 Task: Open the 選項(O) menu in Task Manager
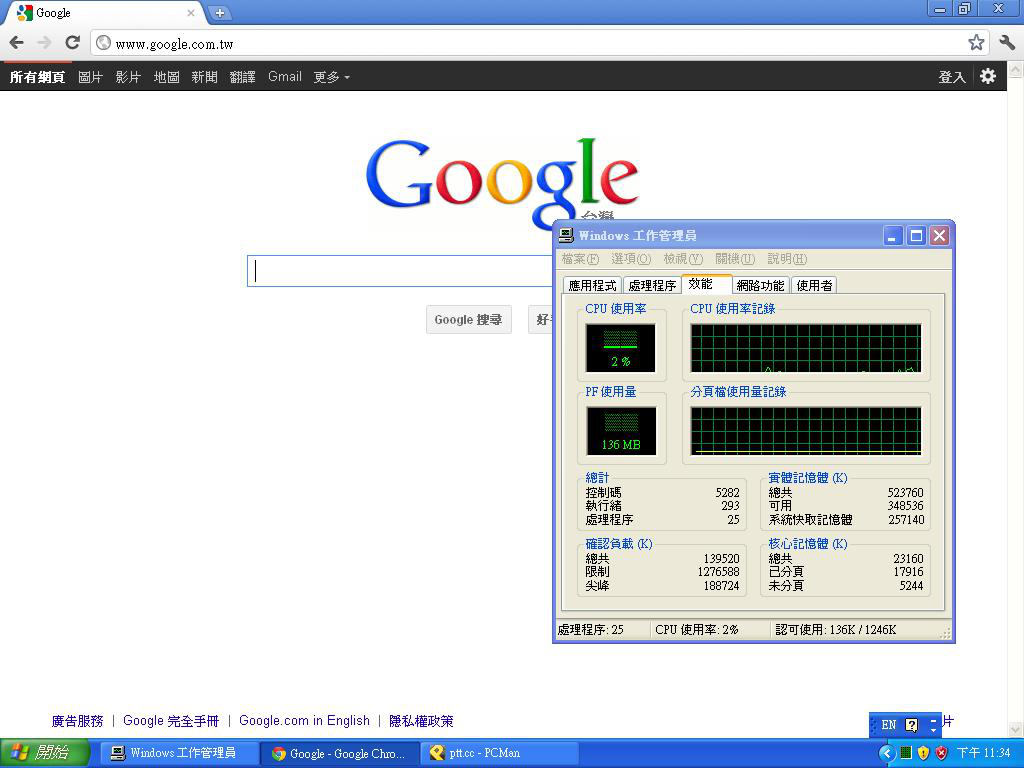[631, 259]
